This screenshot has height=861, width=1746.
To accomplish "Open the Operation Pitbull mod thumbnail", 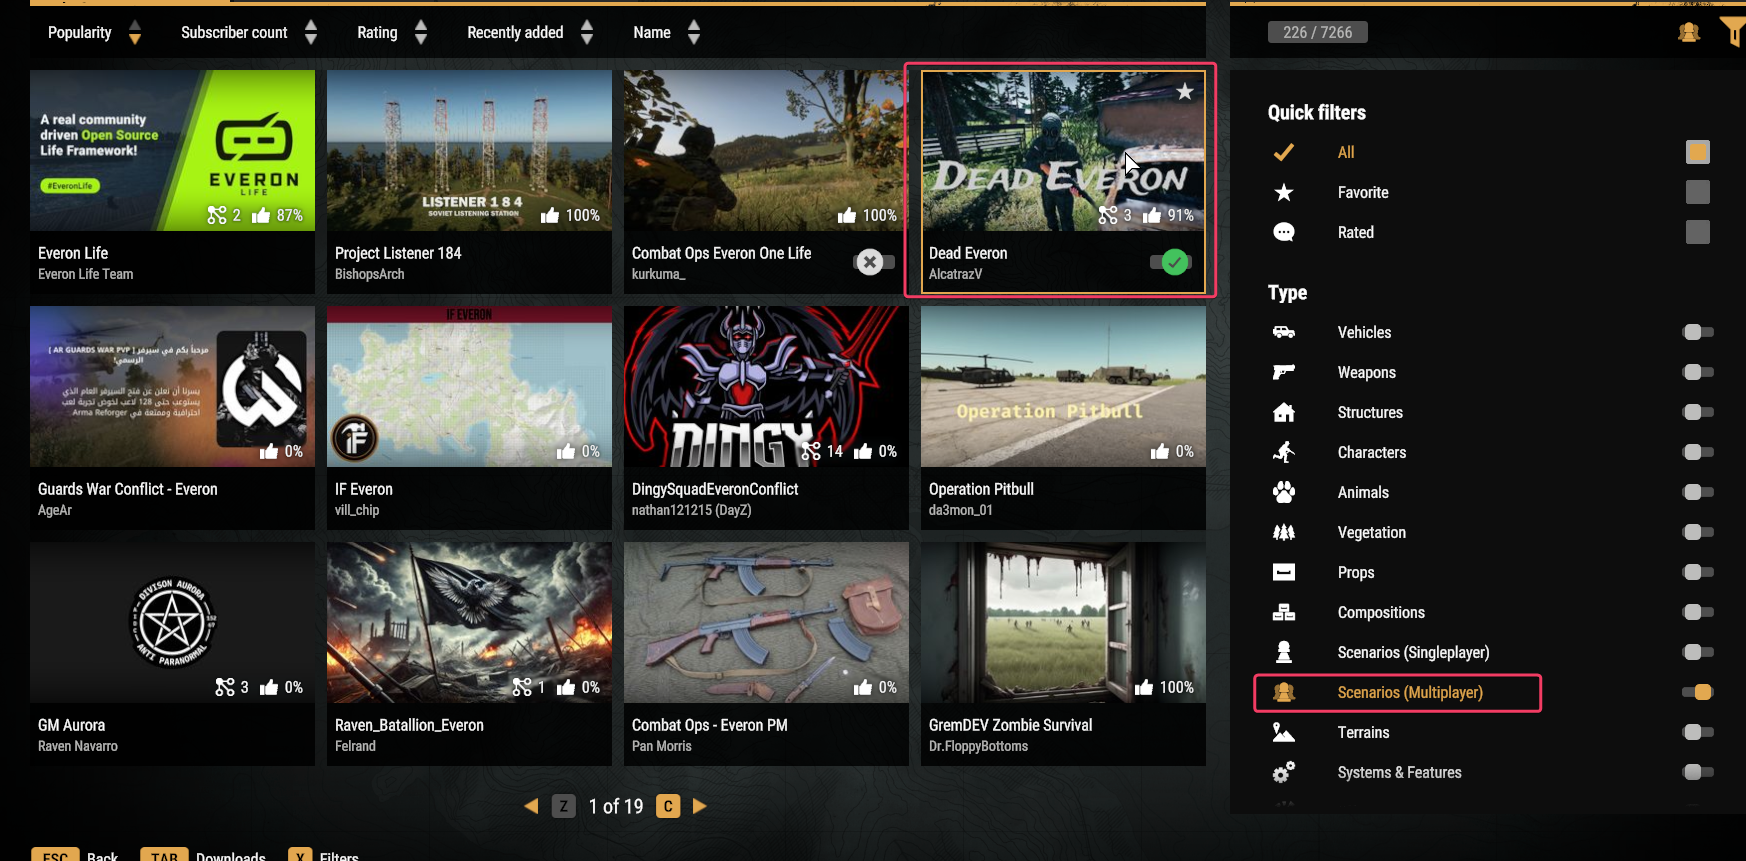I will (x=1063, y=386).
